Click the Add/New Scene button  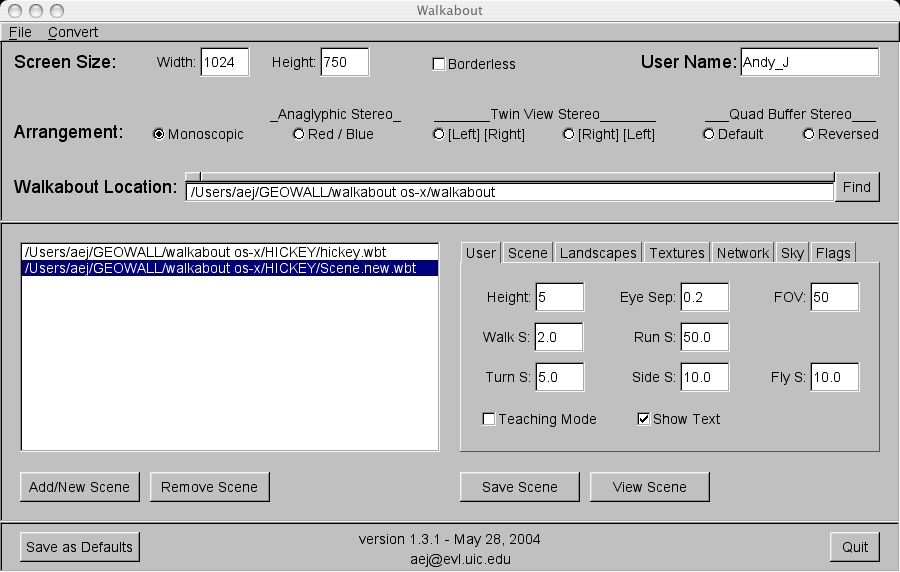80,487
